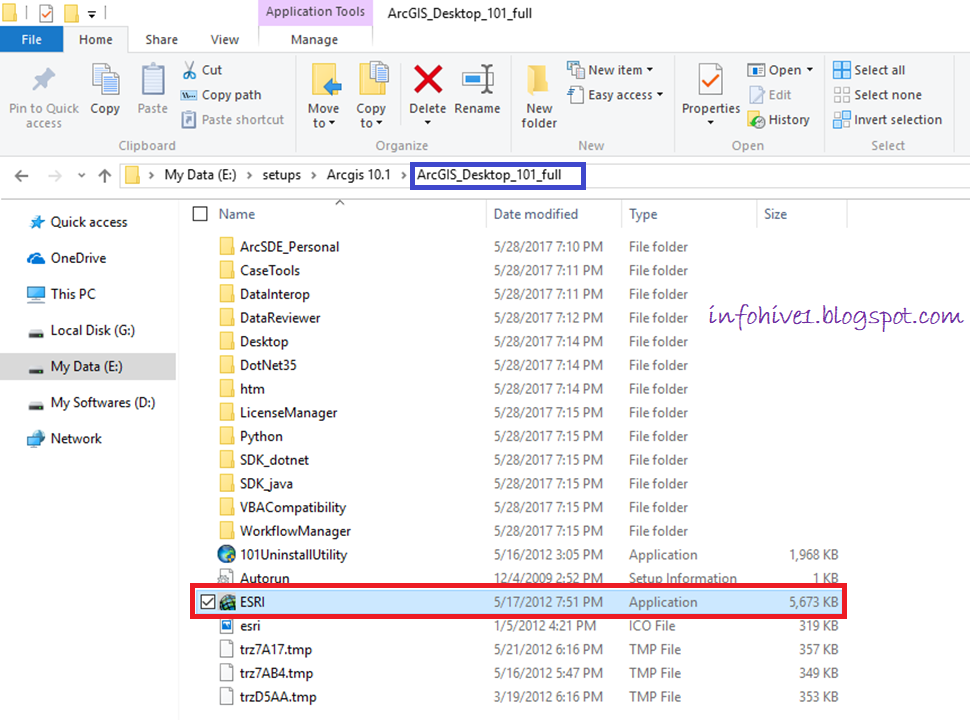Click the Quick access star icon
The image size is (970, 720).
pyautogui.click(x=36, y=222)
